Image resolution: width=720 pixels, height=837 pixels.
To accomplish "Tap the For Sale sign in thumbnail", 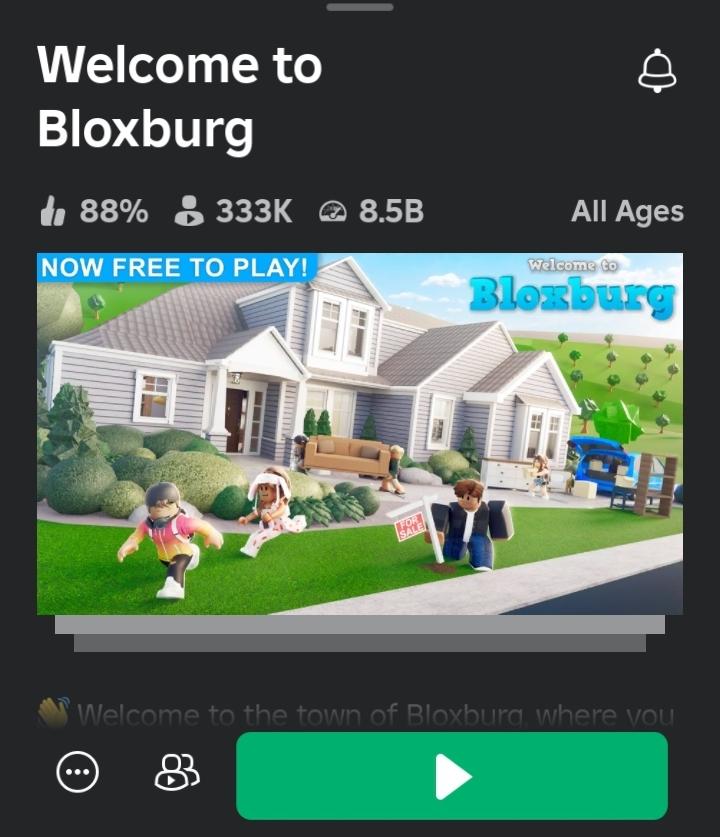I will 410,525.
